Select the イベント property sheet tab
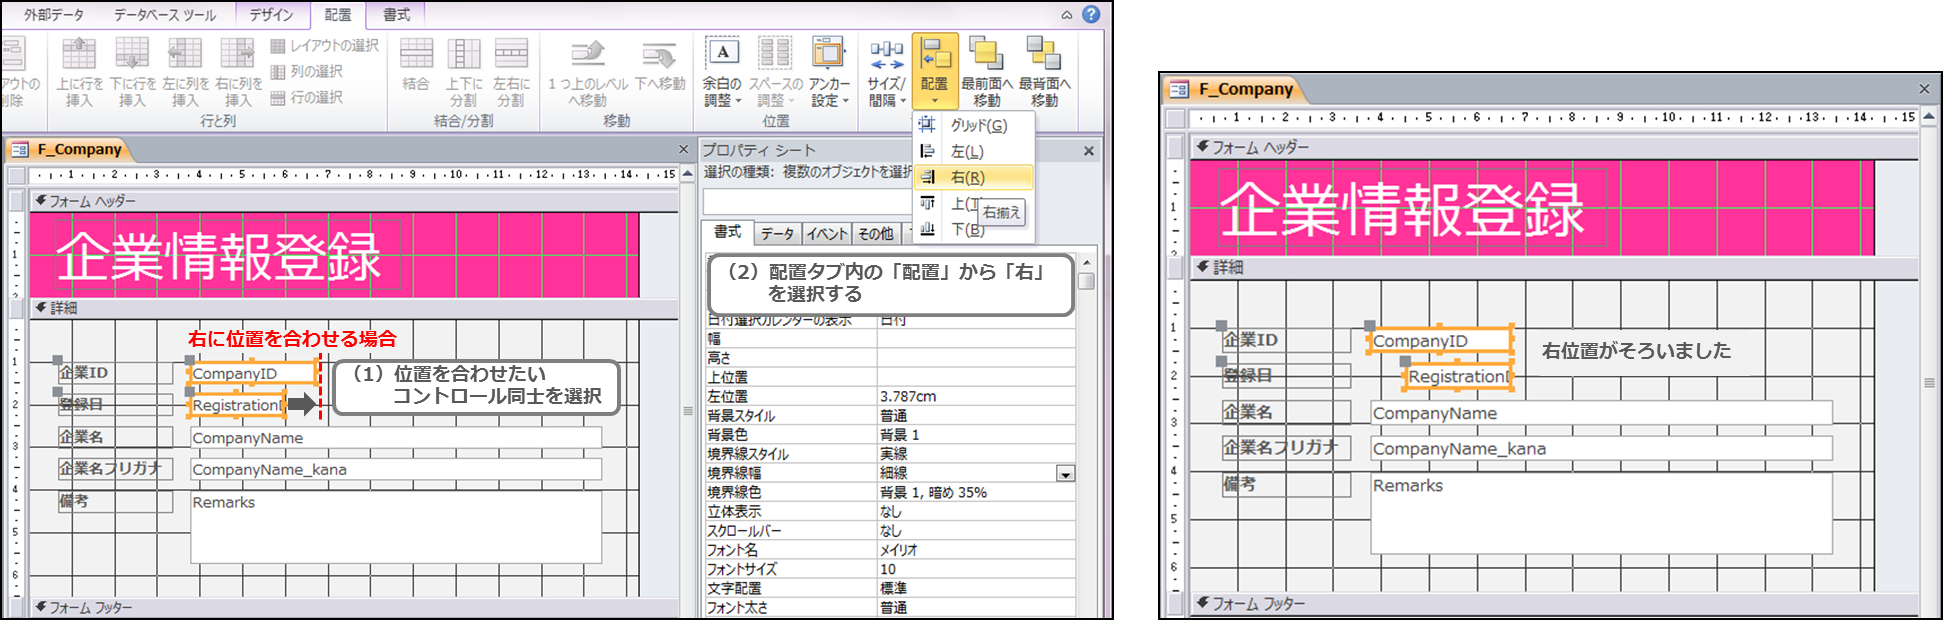1943x620 pixels. tap(827, 234)
